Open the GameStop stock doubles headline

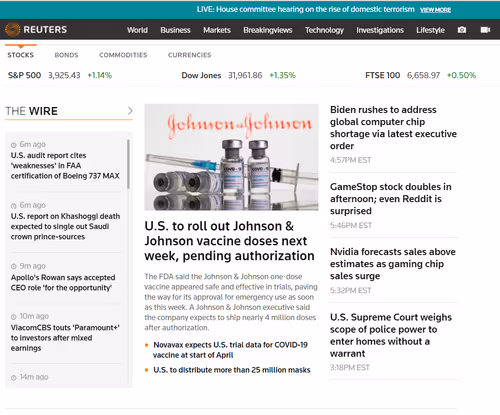391,199
